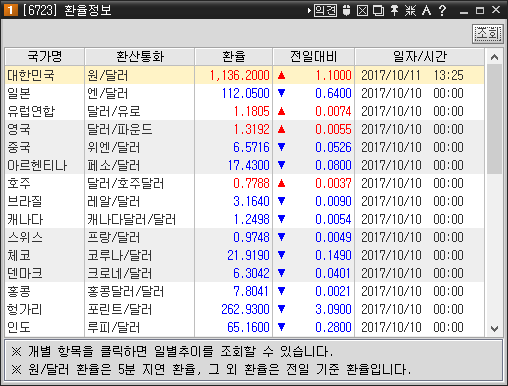
Task: Click the orange number 1 window icon
Action: (x=10, y=10)
